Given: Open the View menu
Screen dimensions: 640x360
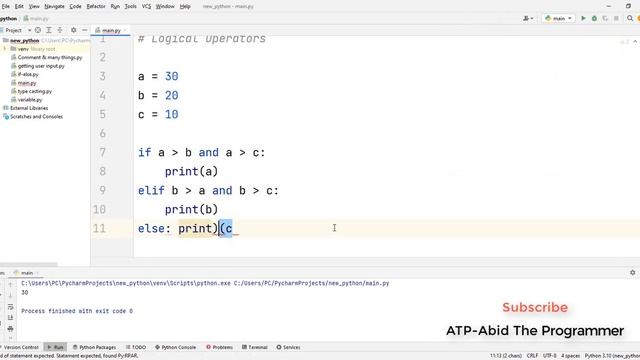Looking at the screenshot, I should 34,7.
